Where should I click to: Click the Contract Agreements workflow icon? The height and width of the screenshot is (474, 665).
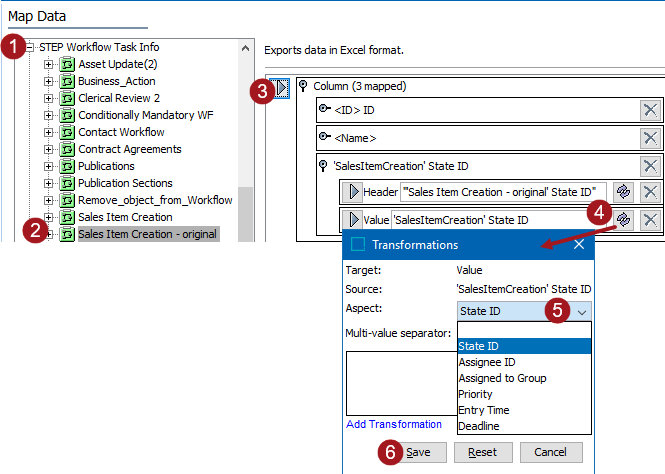click(67, 149)
